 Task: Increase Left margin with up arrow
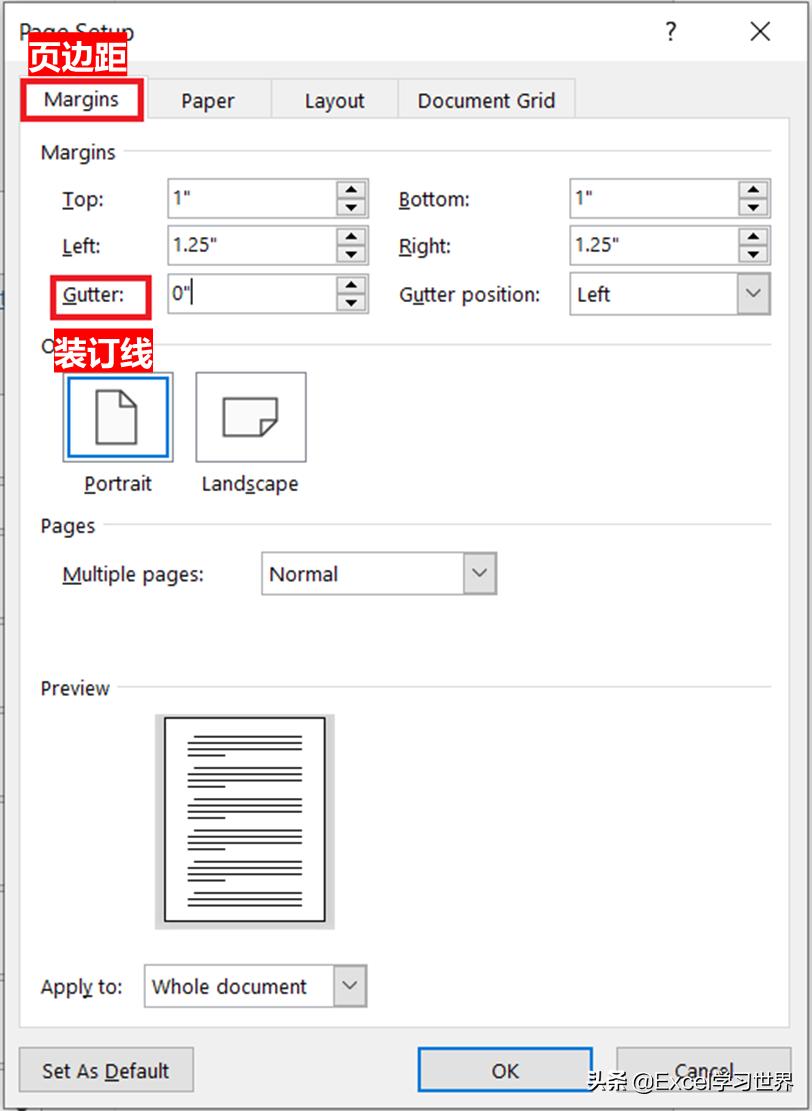click(x=351, y=237)
